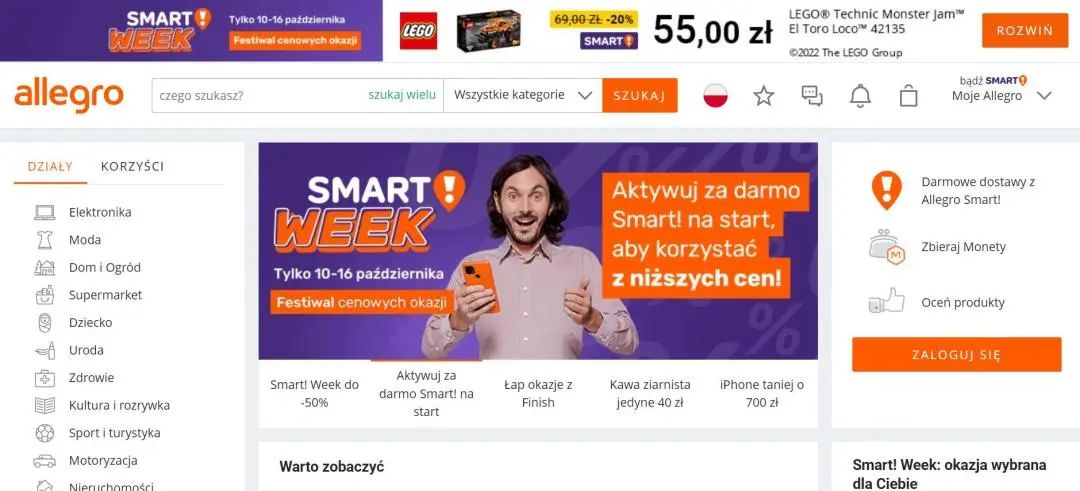Screen dimensions: 1080x491
Task: Click the Supermarket basket icon
Action: (45, 295)
